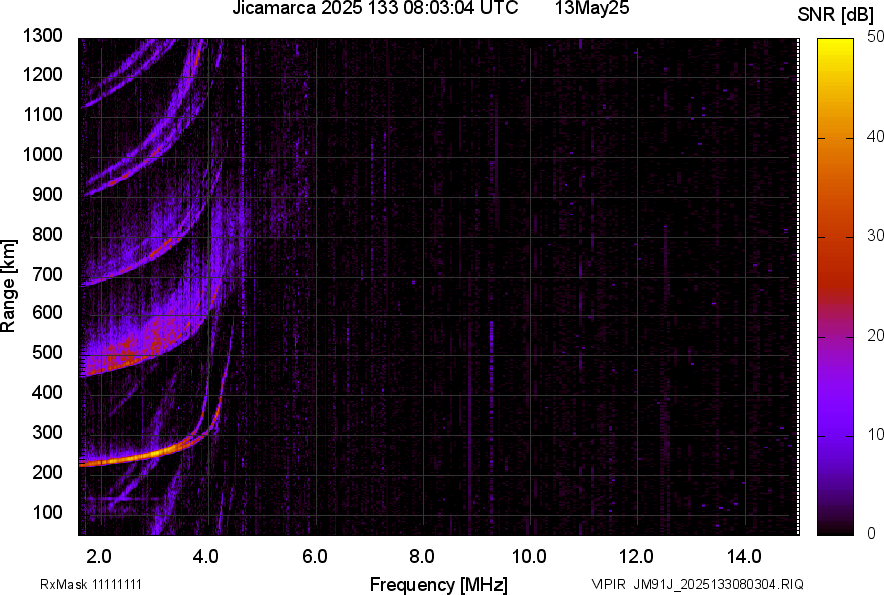Click the '0' colorbar tick label
884x595 pixels.
coord(872,533)
